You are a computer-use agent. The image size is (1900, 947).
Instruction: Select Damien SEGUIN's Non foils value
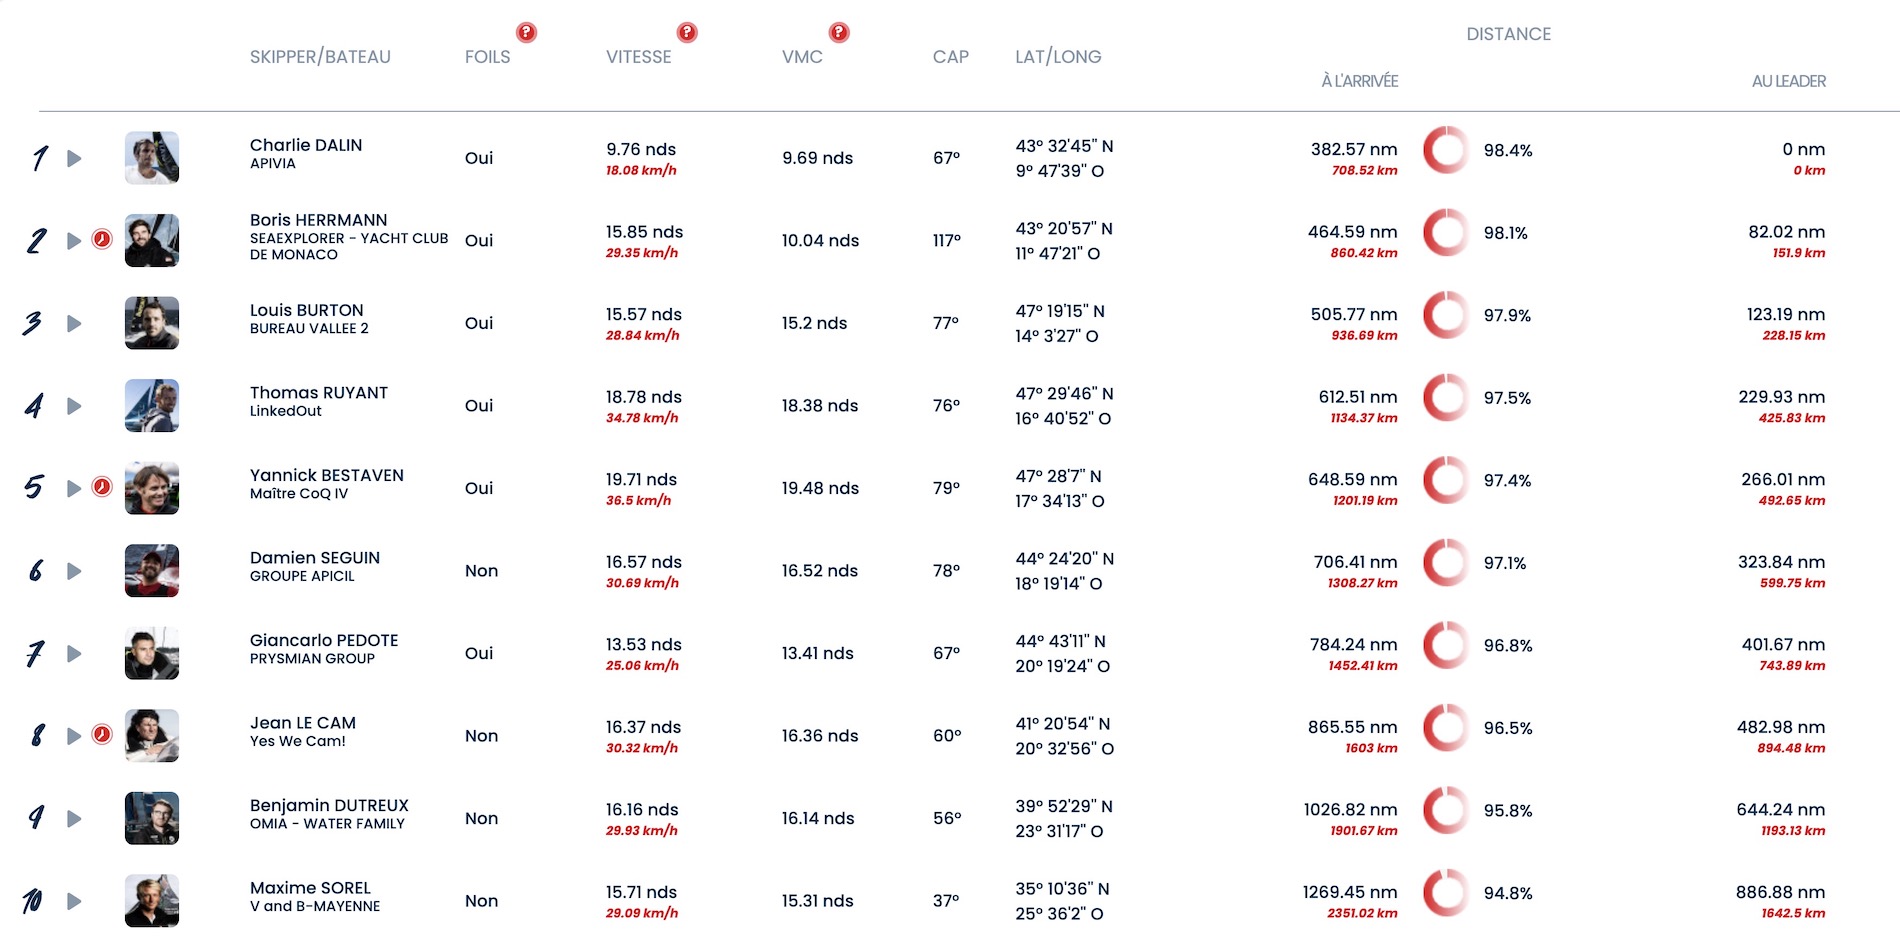[481, 571]
